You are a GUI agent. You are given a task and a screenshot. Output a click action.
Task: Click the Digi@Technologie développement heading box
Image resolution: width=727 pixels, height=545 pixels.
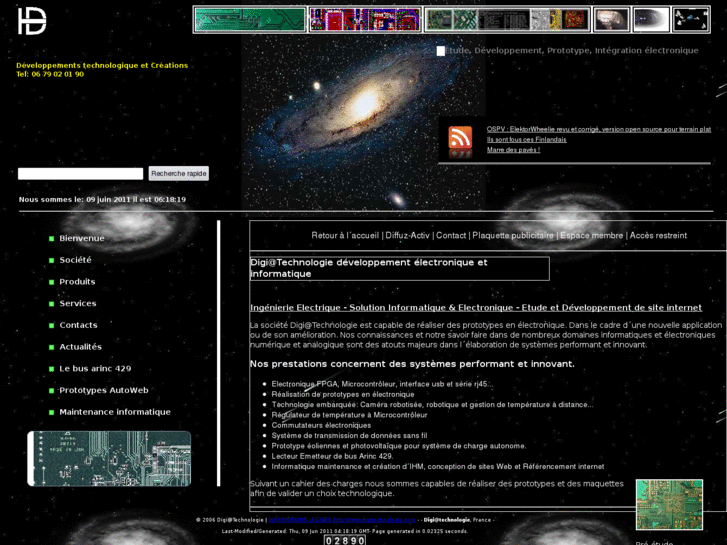400,268
